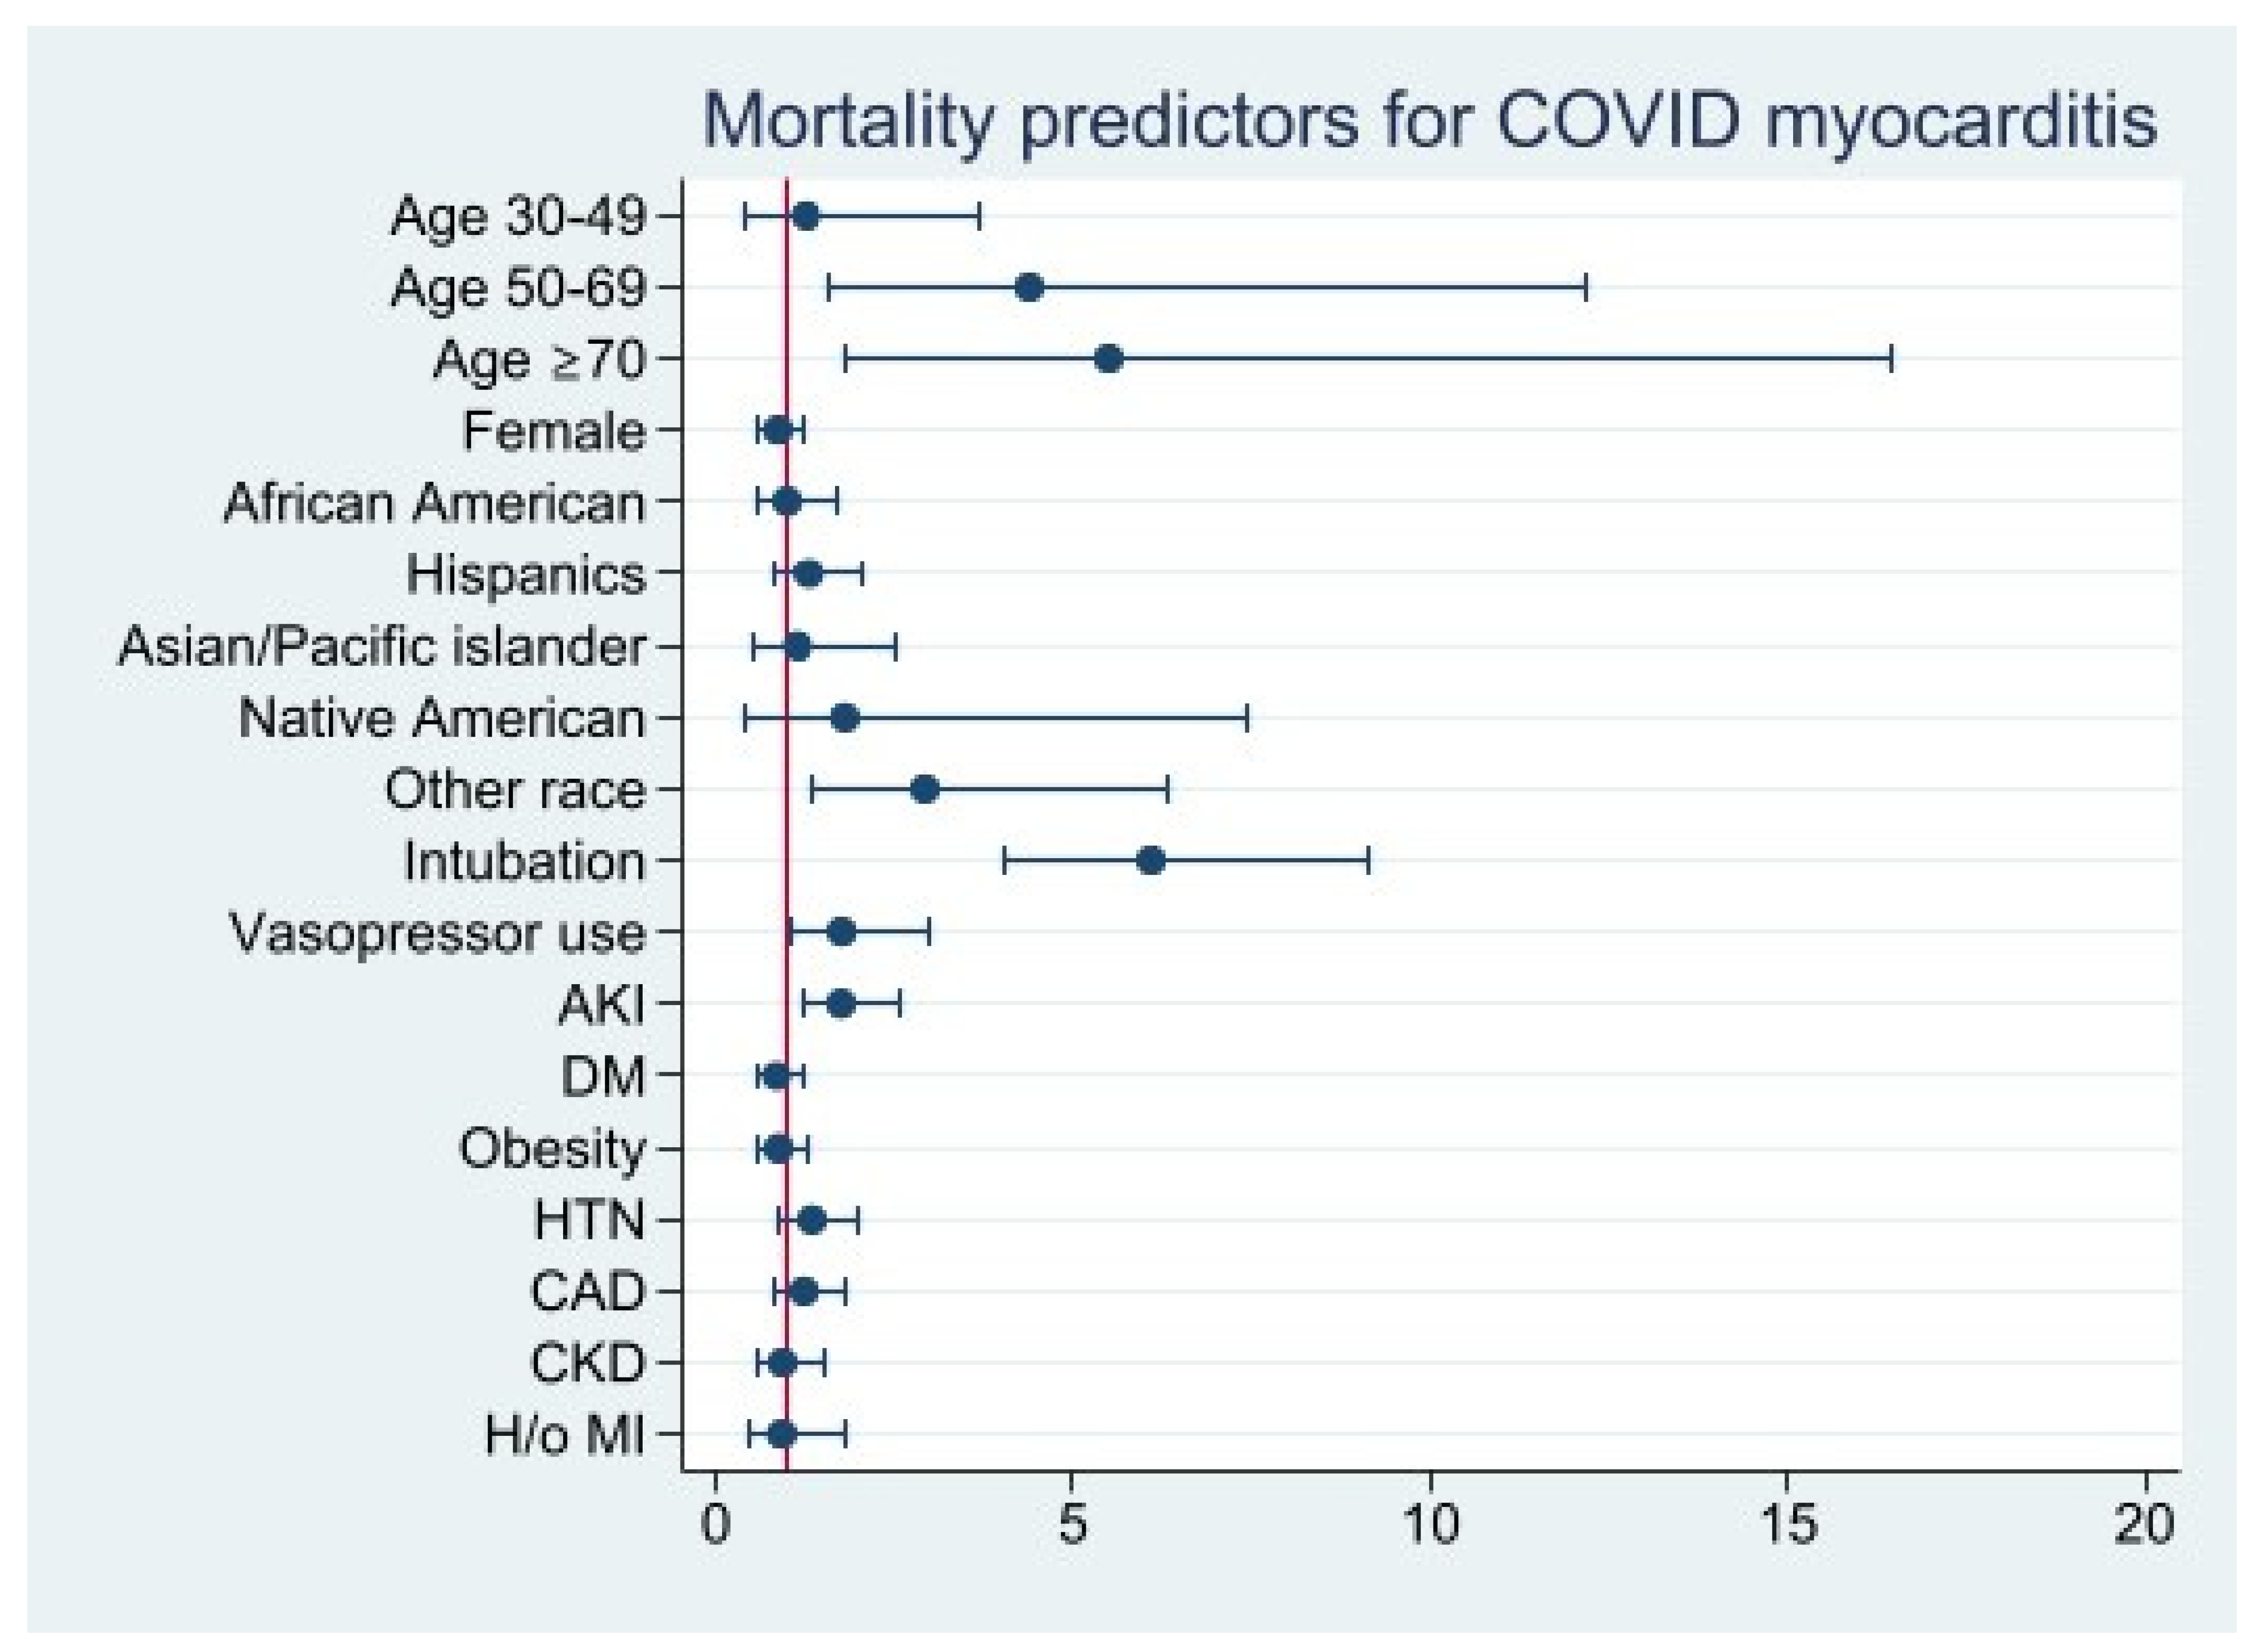Click the Age ≥70 odds ratio dot

click(1108, 359)
